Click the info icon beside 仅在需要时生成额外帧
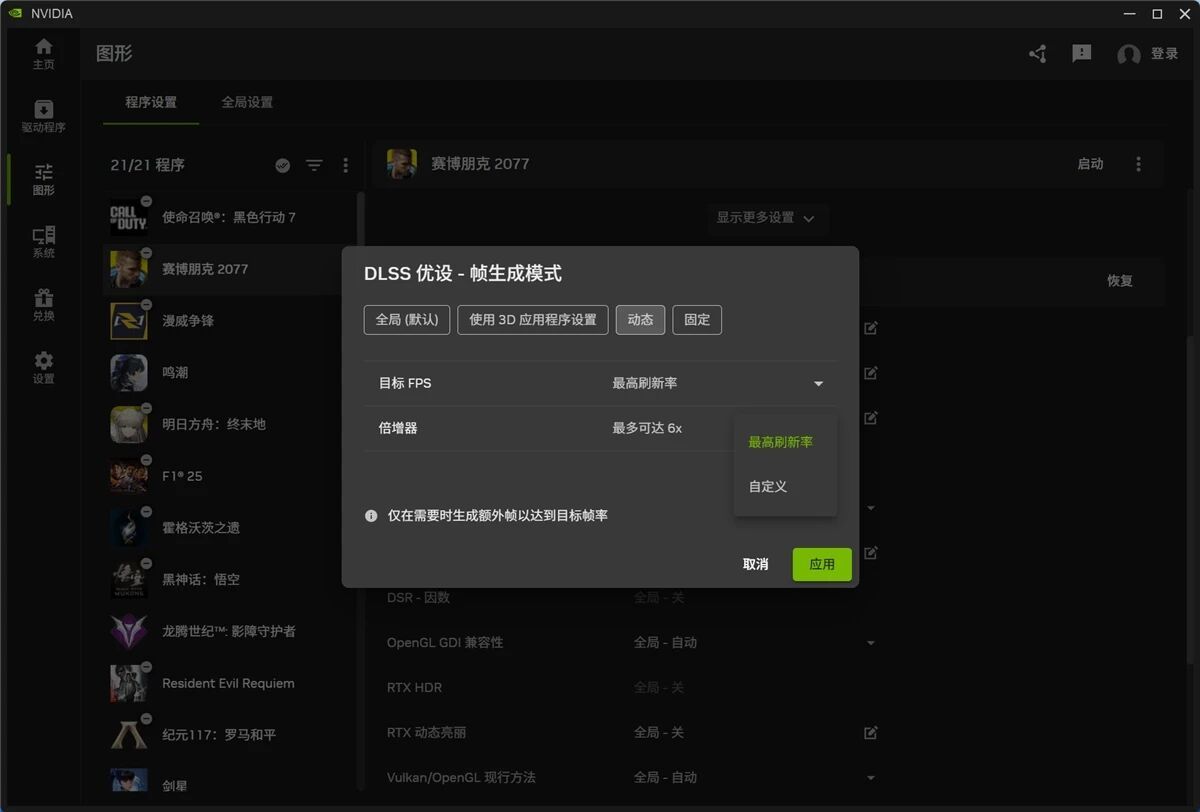 371,516
